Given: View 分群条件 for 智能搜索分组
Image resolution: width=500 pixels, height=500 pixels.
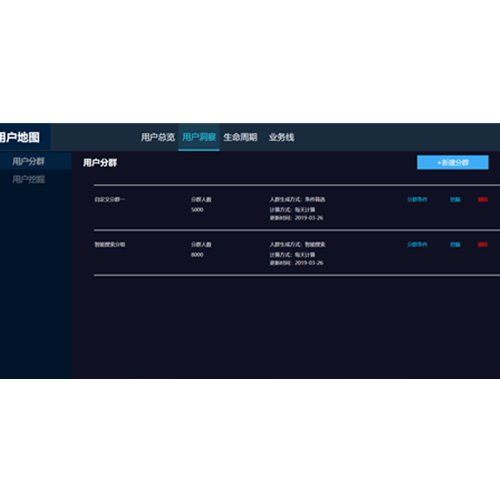Looking at the screenshot, I should [x=417, y=244].
